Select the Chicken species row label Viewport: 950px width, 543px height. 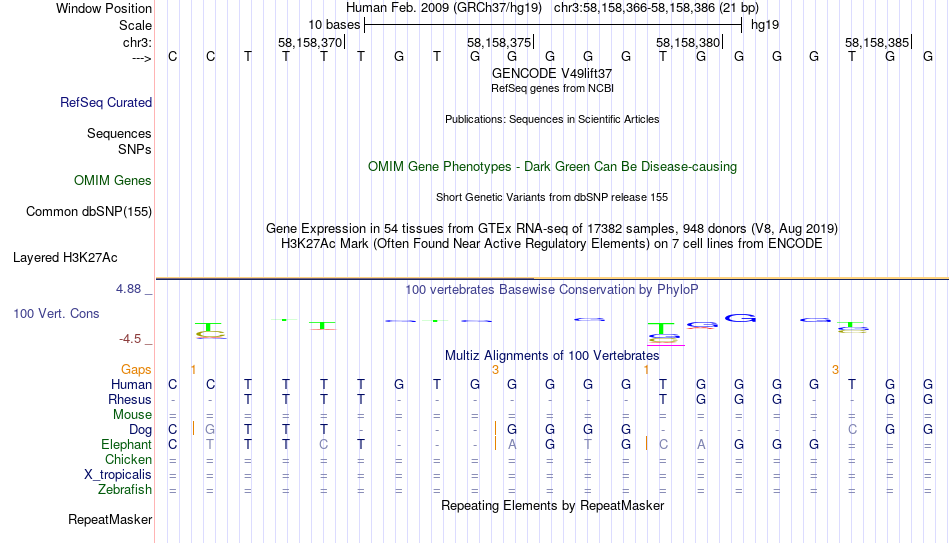[128, 459]
